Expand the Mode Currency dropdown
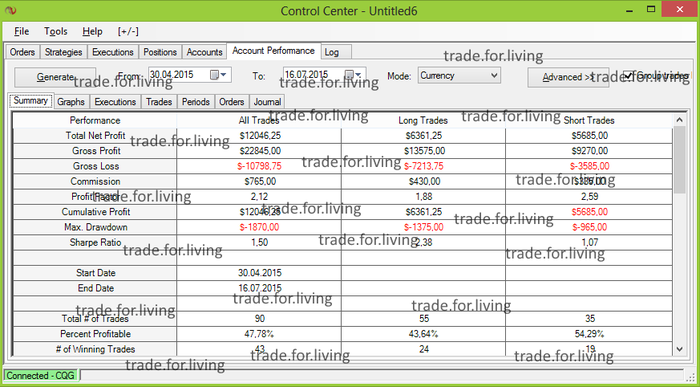 tap(494, 75)
